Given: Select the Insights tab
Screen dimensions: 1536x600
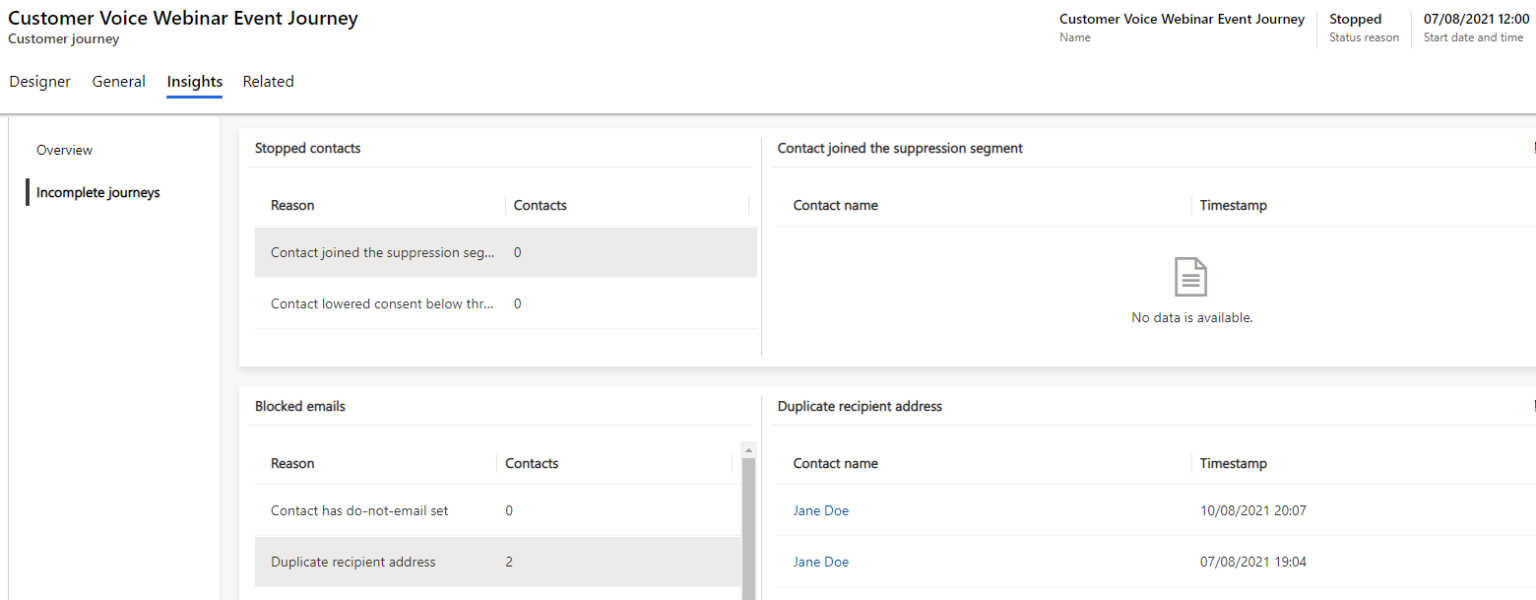Looking at the screenshot, I should [194, 82].
